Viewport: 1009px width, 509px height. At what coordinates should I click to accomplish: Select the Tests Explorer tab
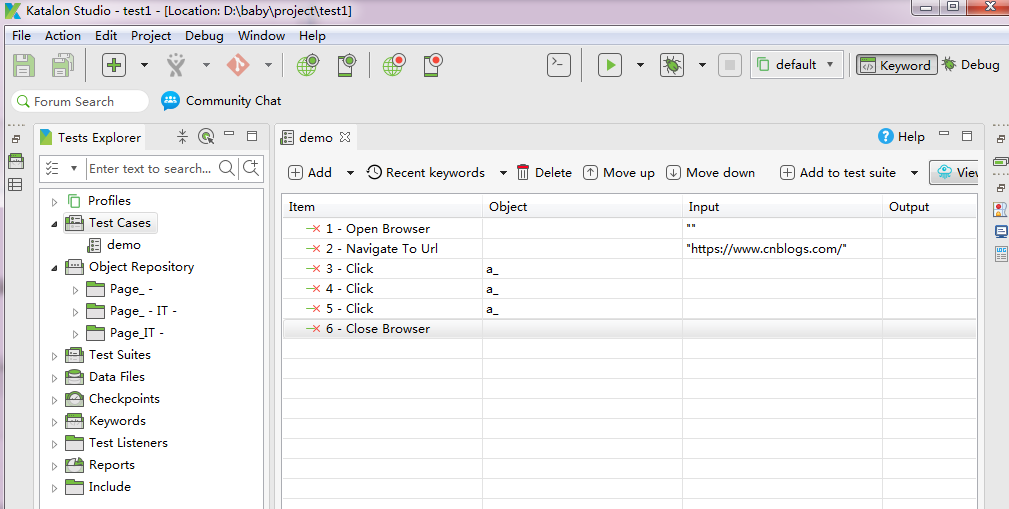pyautogui.click(x=89, y=137)
